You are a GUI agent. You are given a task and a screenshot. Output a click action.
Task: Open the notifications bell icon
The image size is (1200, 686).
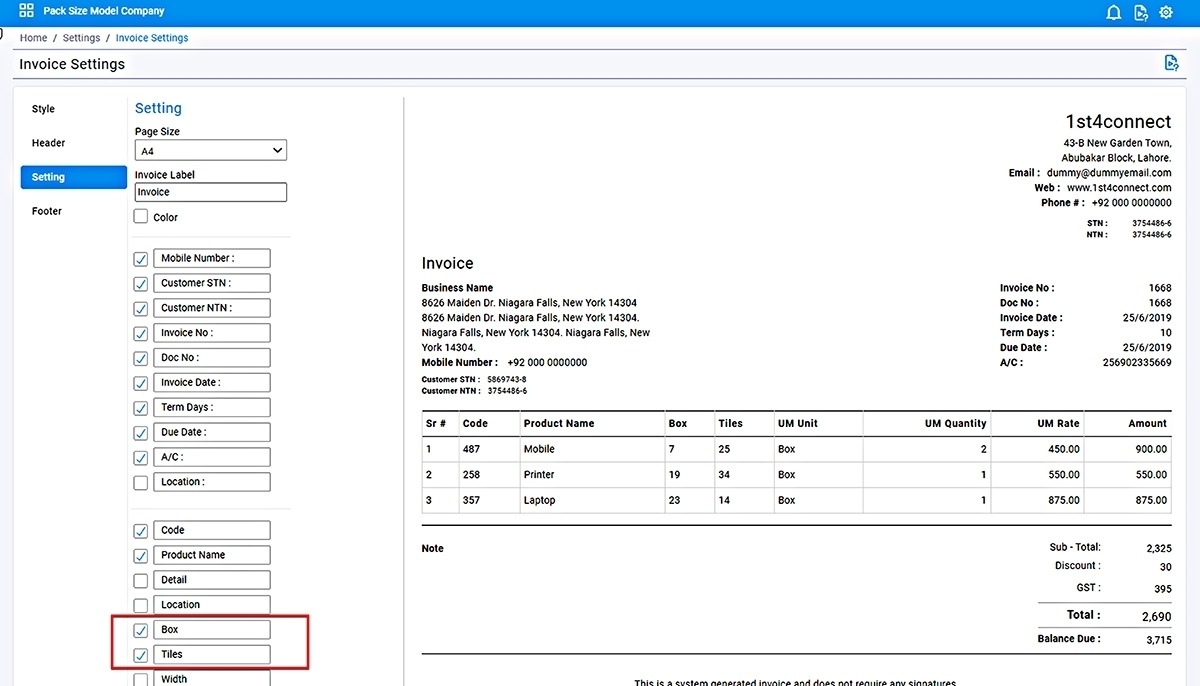(x=1114, y=12)
